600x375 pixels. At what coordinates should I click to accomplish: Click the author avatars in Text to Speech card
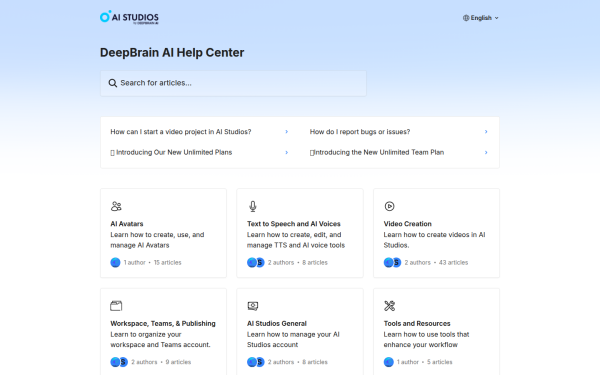click(256, 262)
